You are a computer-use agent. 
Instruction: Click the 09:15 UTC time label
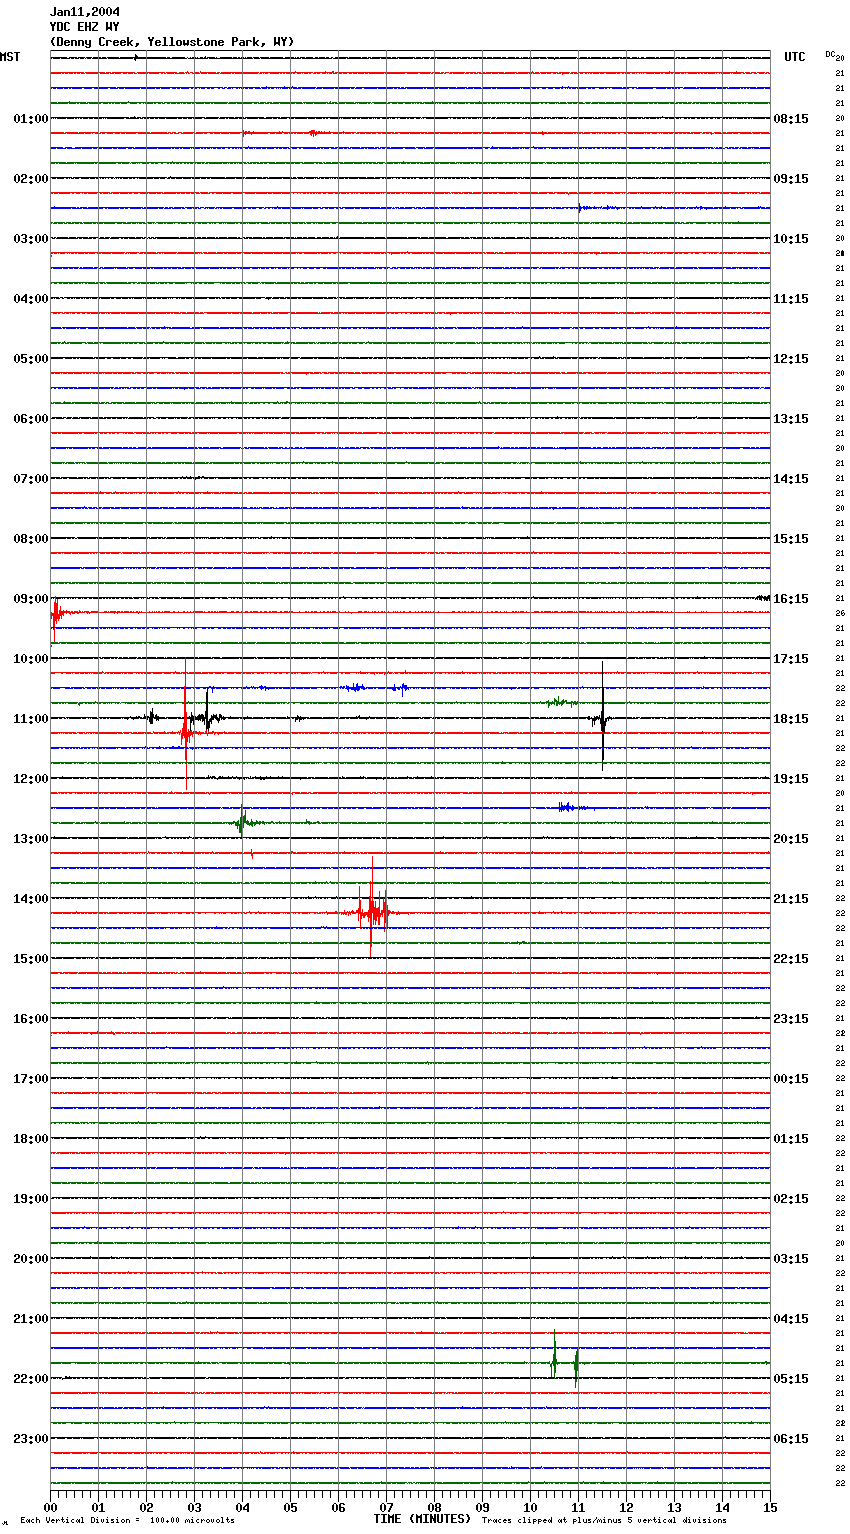(x=791, y=179)
